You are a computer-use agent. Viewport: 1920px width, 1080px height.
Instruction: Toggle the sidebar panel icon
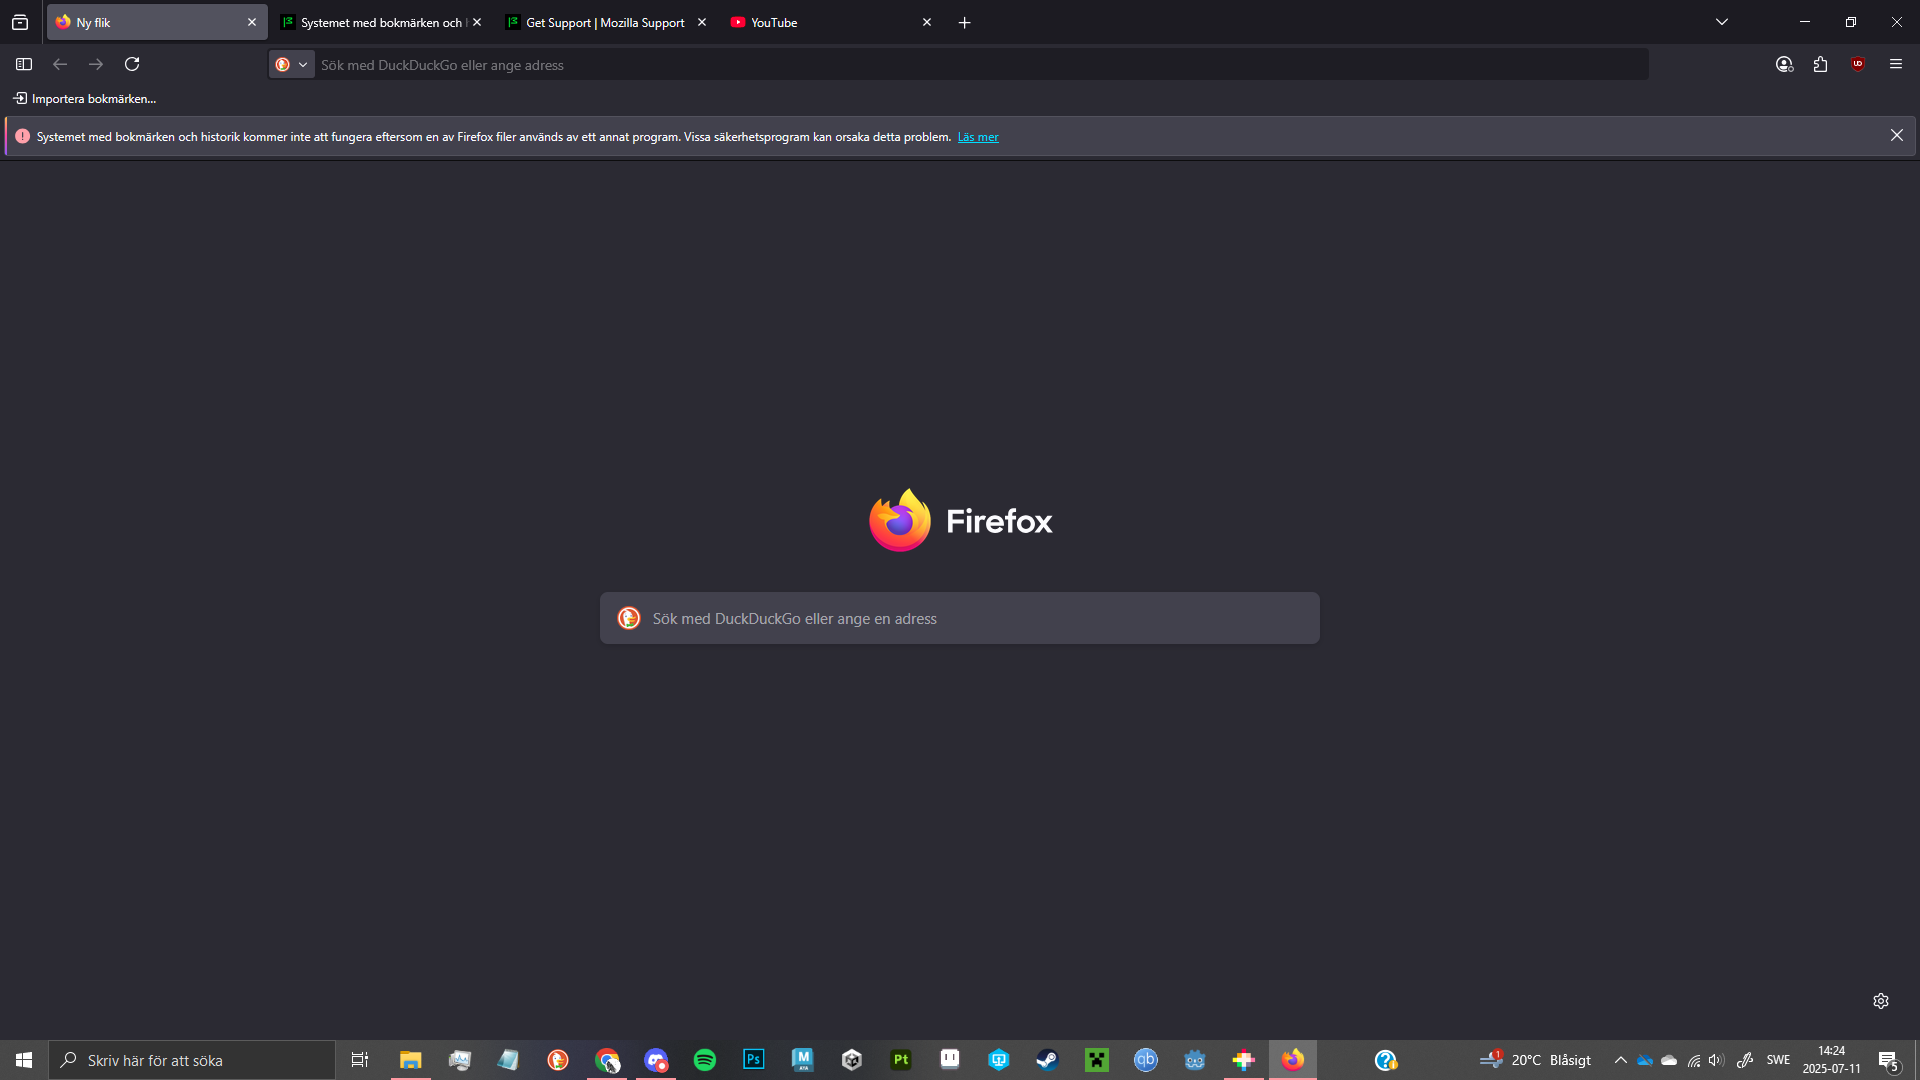click(24, 64)
